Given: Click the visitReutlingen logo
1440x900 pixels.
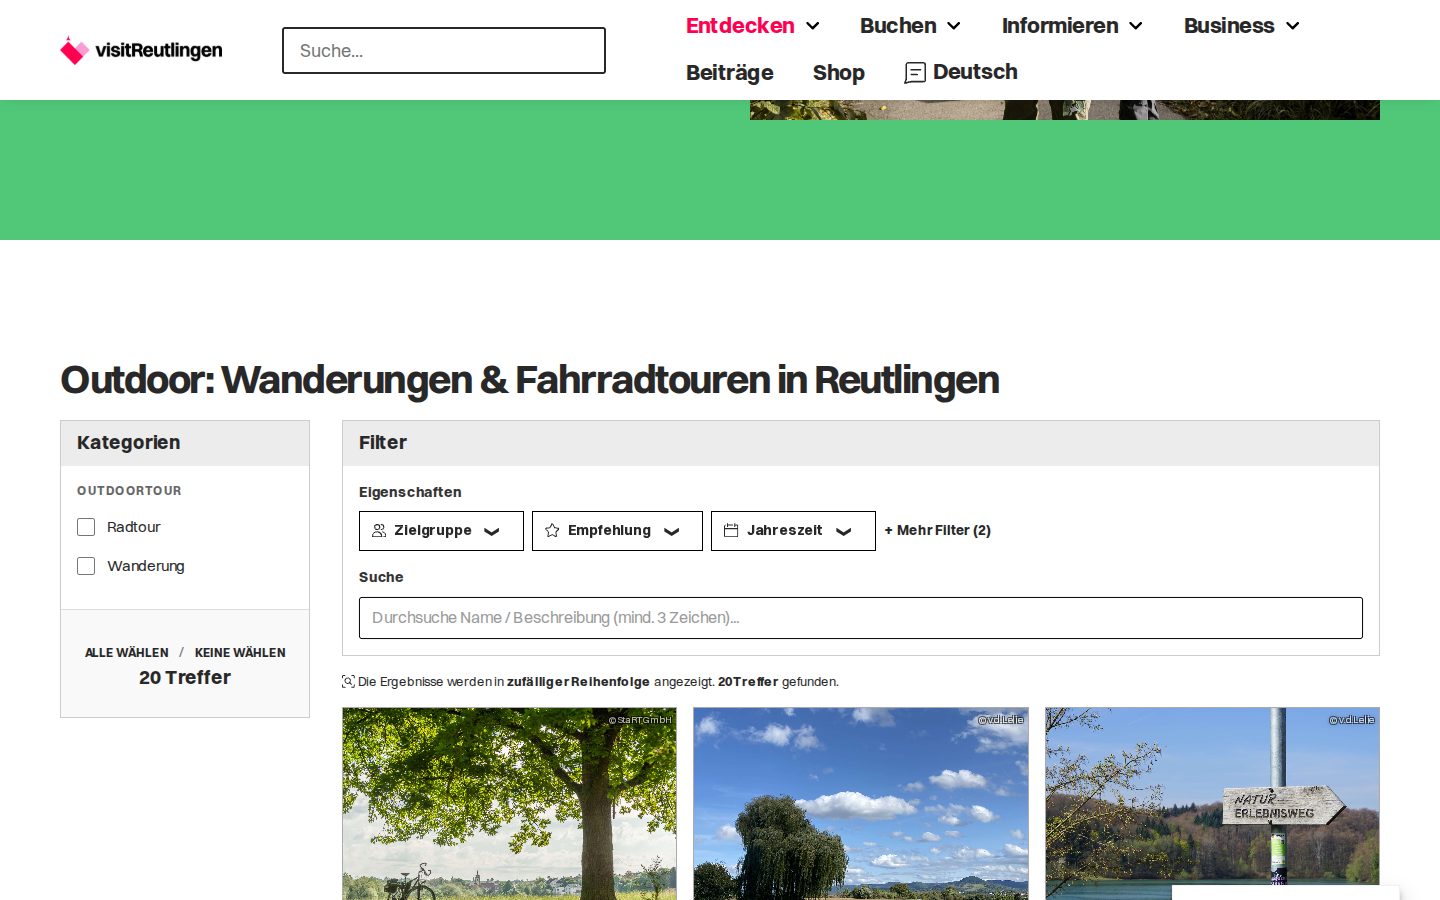Looking at the screenshot, I should [x=141, y=50].
